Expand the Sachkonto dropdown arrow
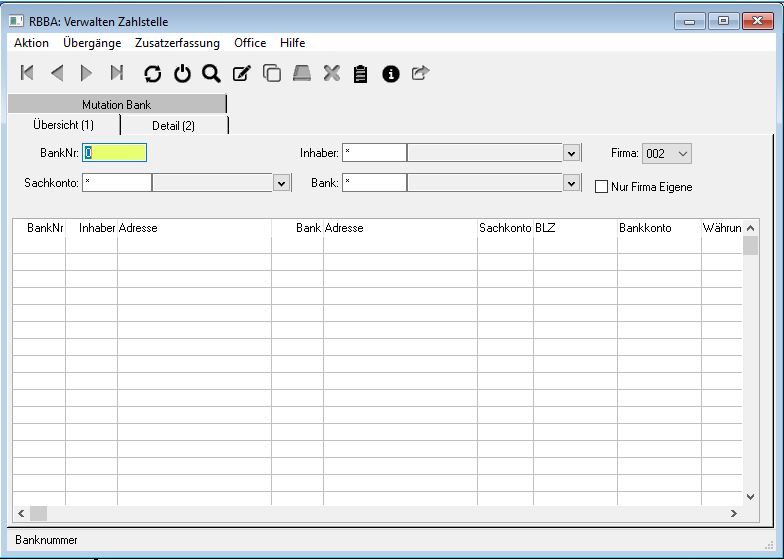The image size is (784, 560). coord(281,183)
